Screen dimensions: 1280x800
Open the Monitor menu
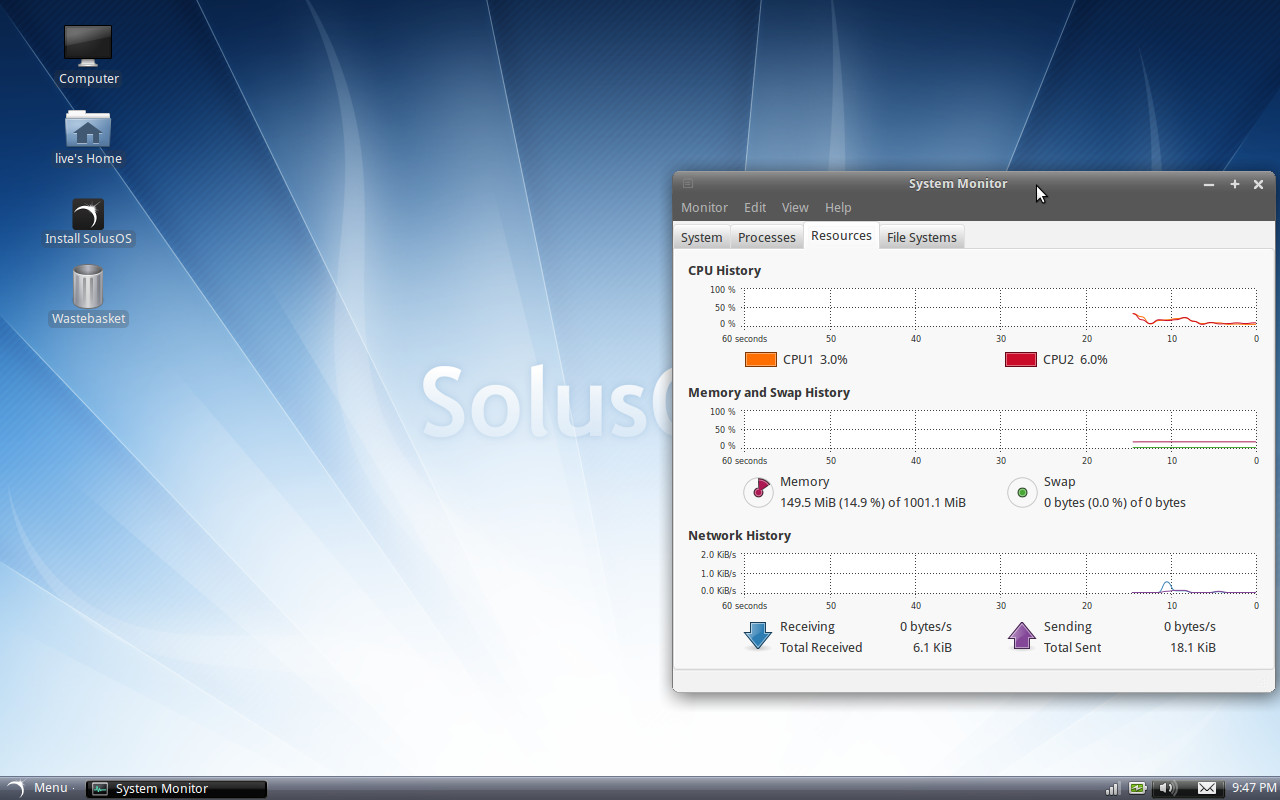coord(704,207)
